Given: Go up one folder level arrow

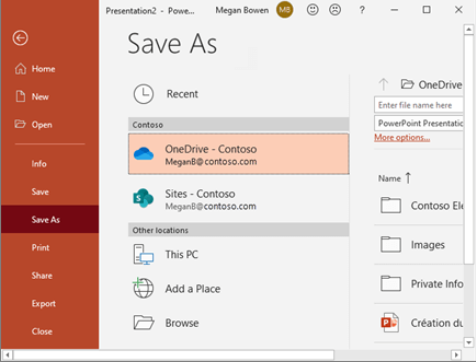Looking at the screenshot, I should pyautogui.click(x=383, y=85).
